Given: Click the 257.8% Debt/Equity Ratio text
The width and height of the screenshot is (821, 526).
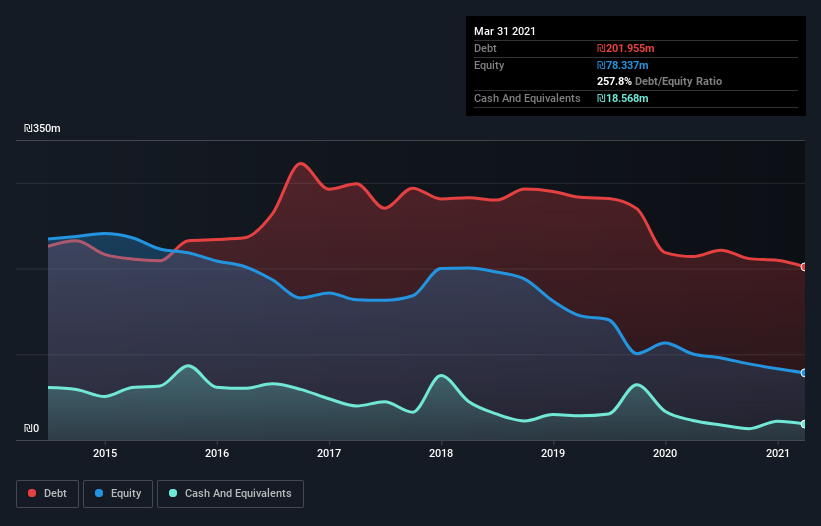Looking at the screenshot, I should [x=659, y=82].
